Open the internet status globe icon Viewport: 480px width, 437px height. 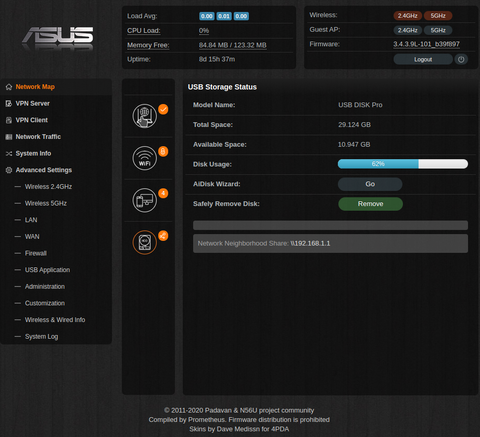(145, 116)
